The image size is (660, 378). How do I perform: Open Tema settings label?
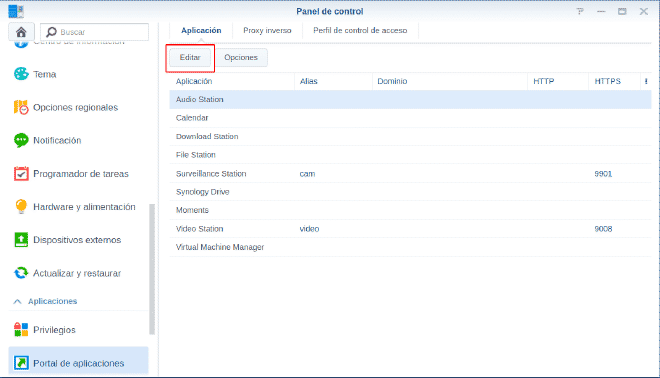tap(45, 74)
